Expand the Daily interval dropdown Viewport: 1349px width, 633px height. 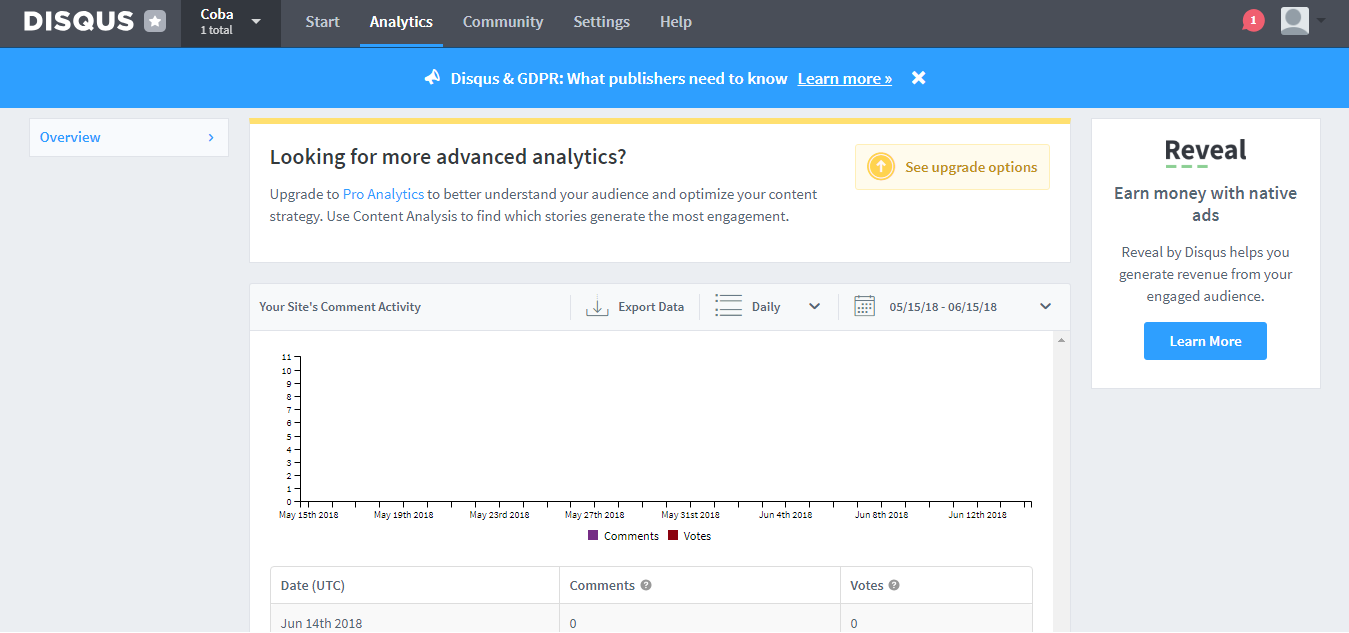point(814,307)
